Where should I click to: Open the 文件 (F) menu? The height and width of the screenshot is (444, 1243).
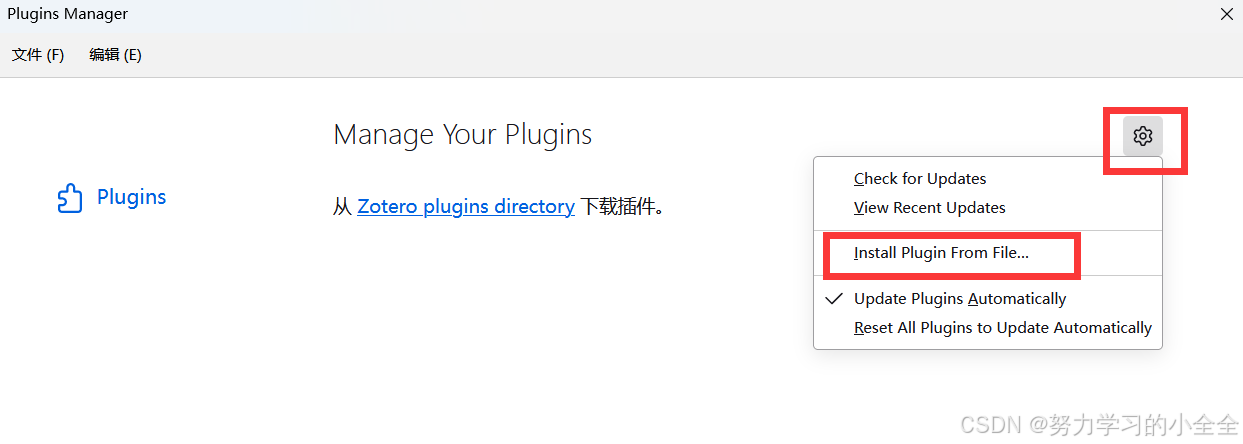pos(38,55)
